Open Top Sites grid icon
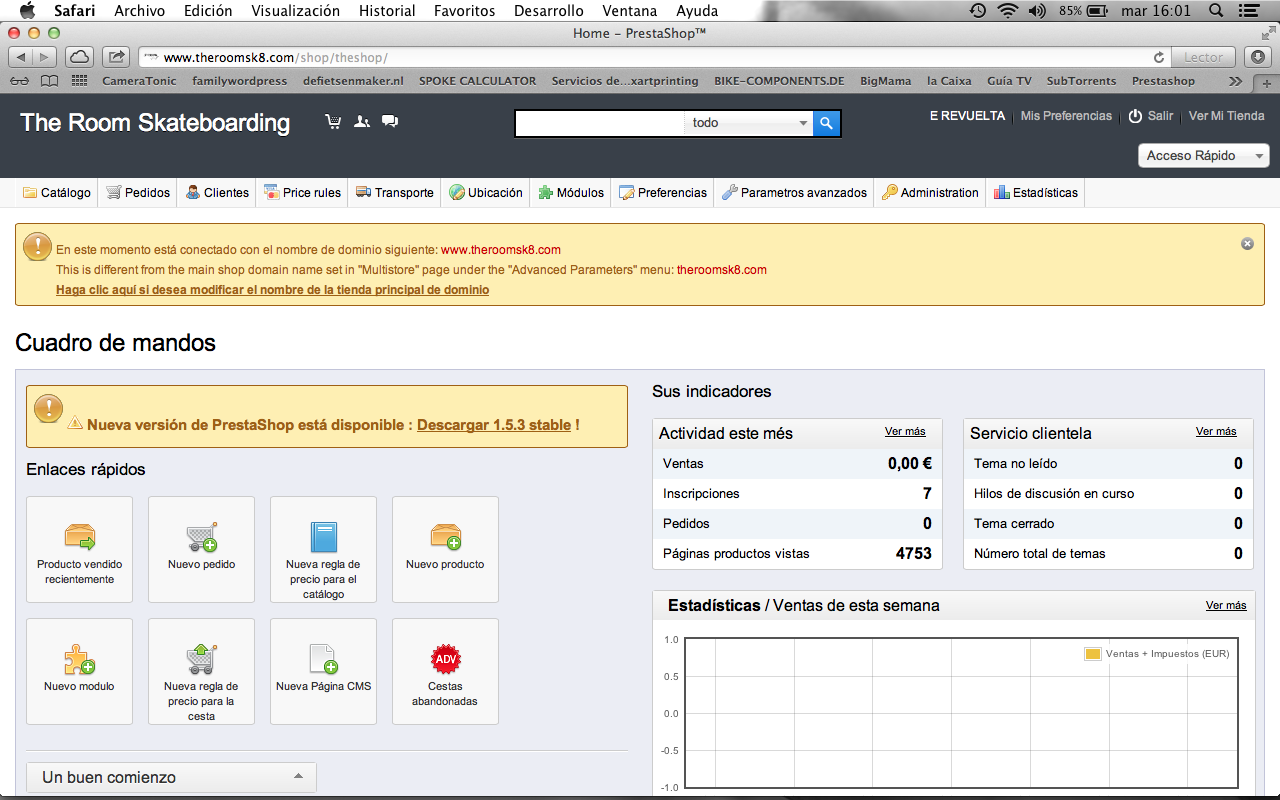The height and width of the screenshot is (800, 1280). point(80,81)
